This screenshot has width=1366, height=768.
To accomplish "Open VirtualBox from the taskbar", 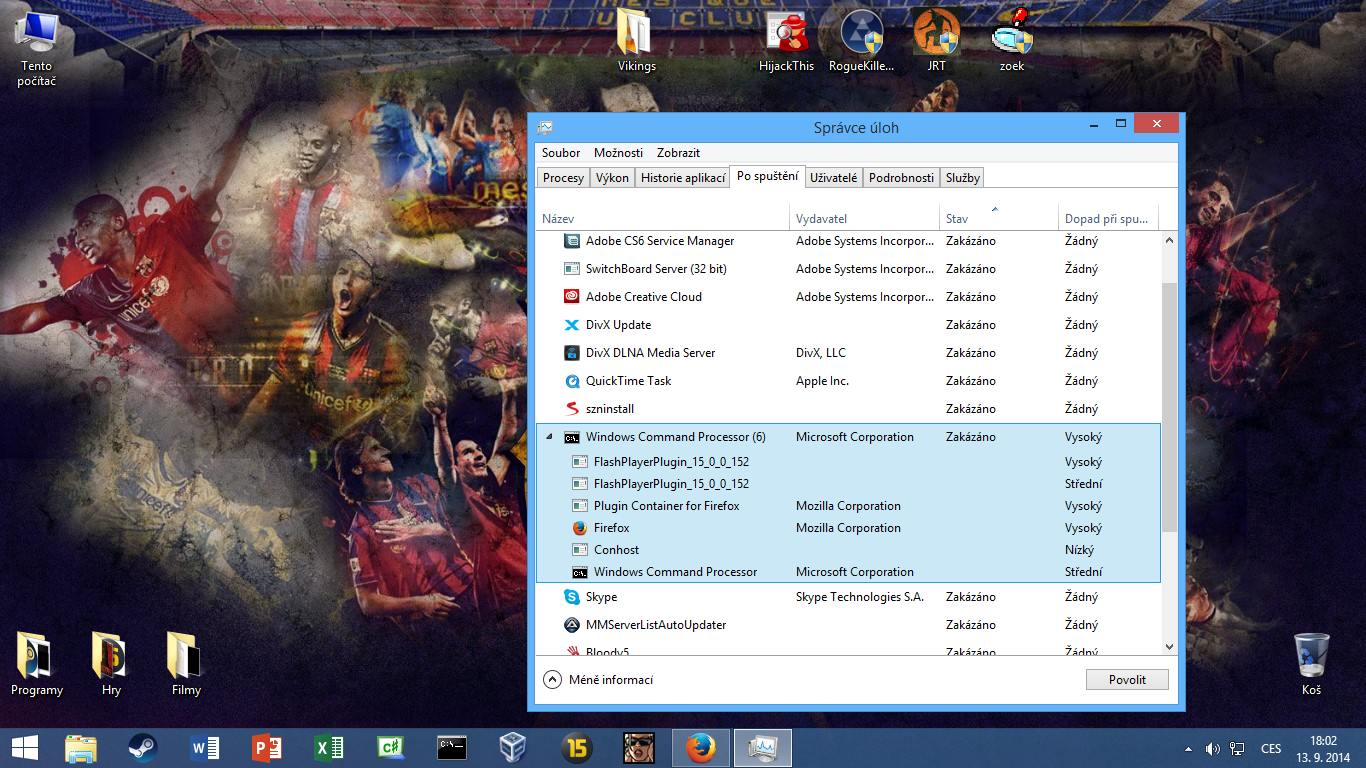I will 513,747.
